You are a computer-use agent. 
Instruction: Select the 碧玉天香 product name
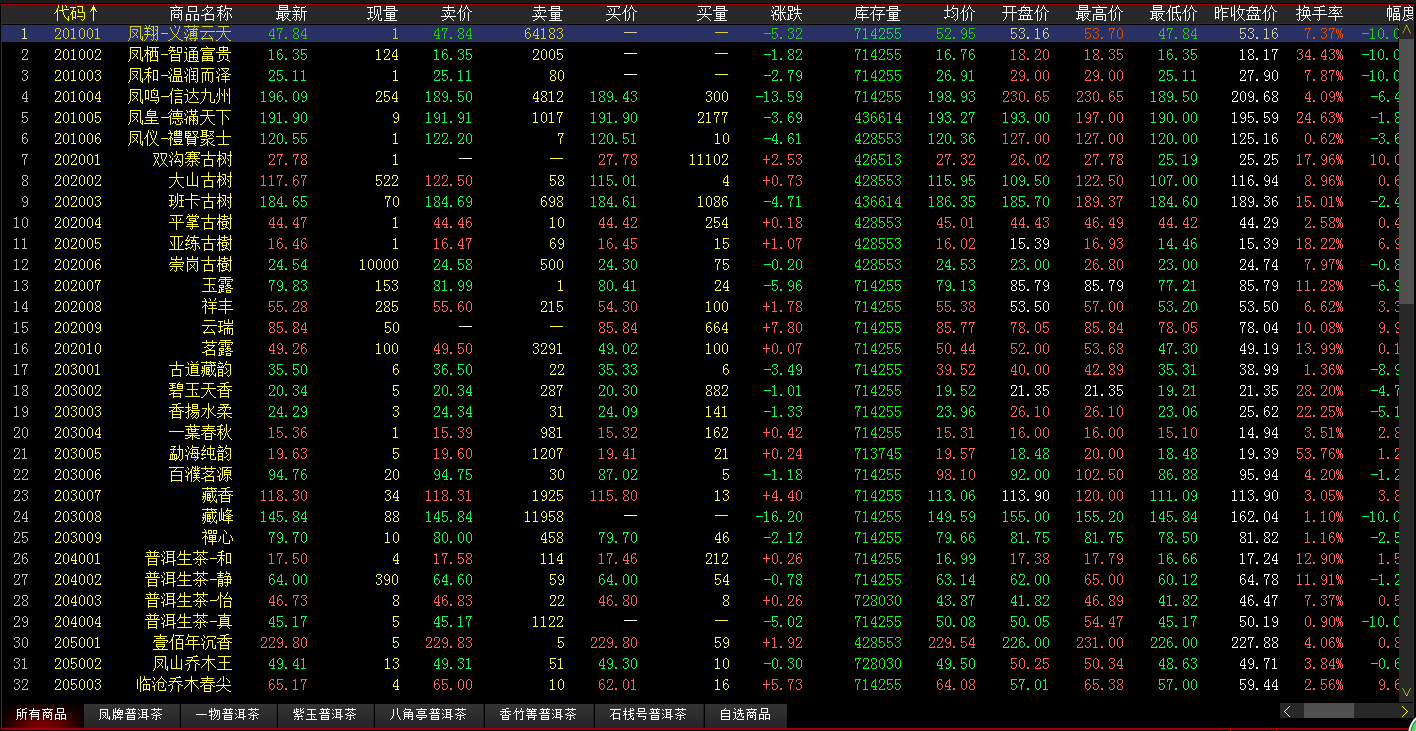click(201, 391)
